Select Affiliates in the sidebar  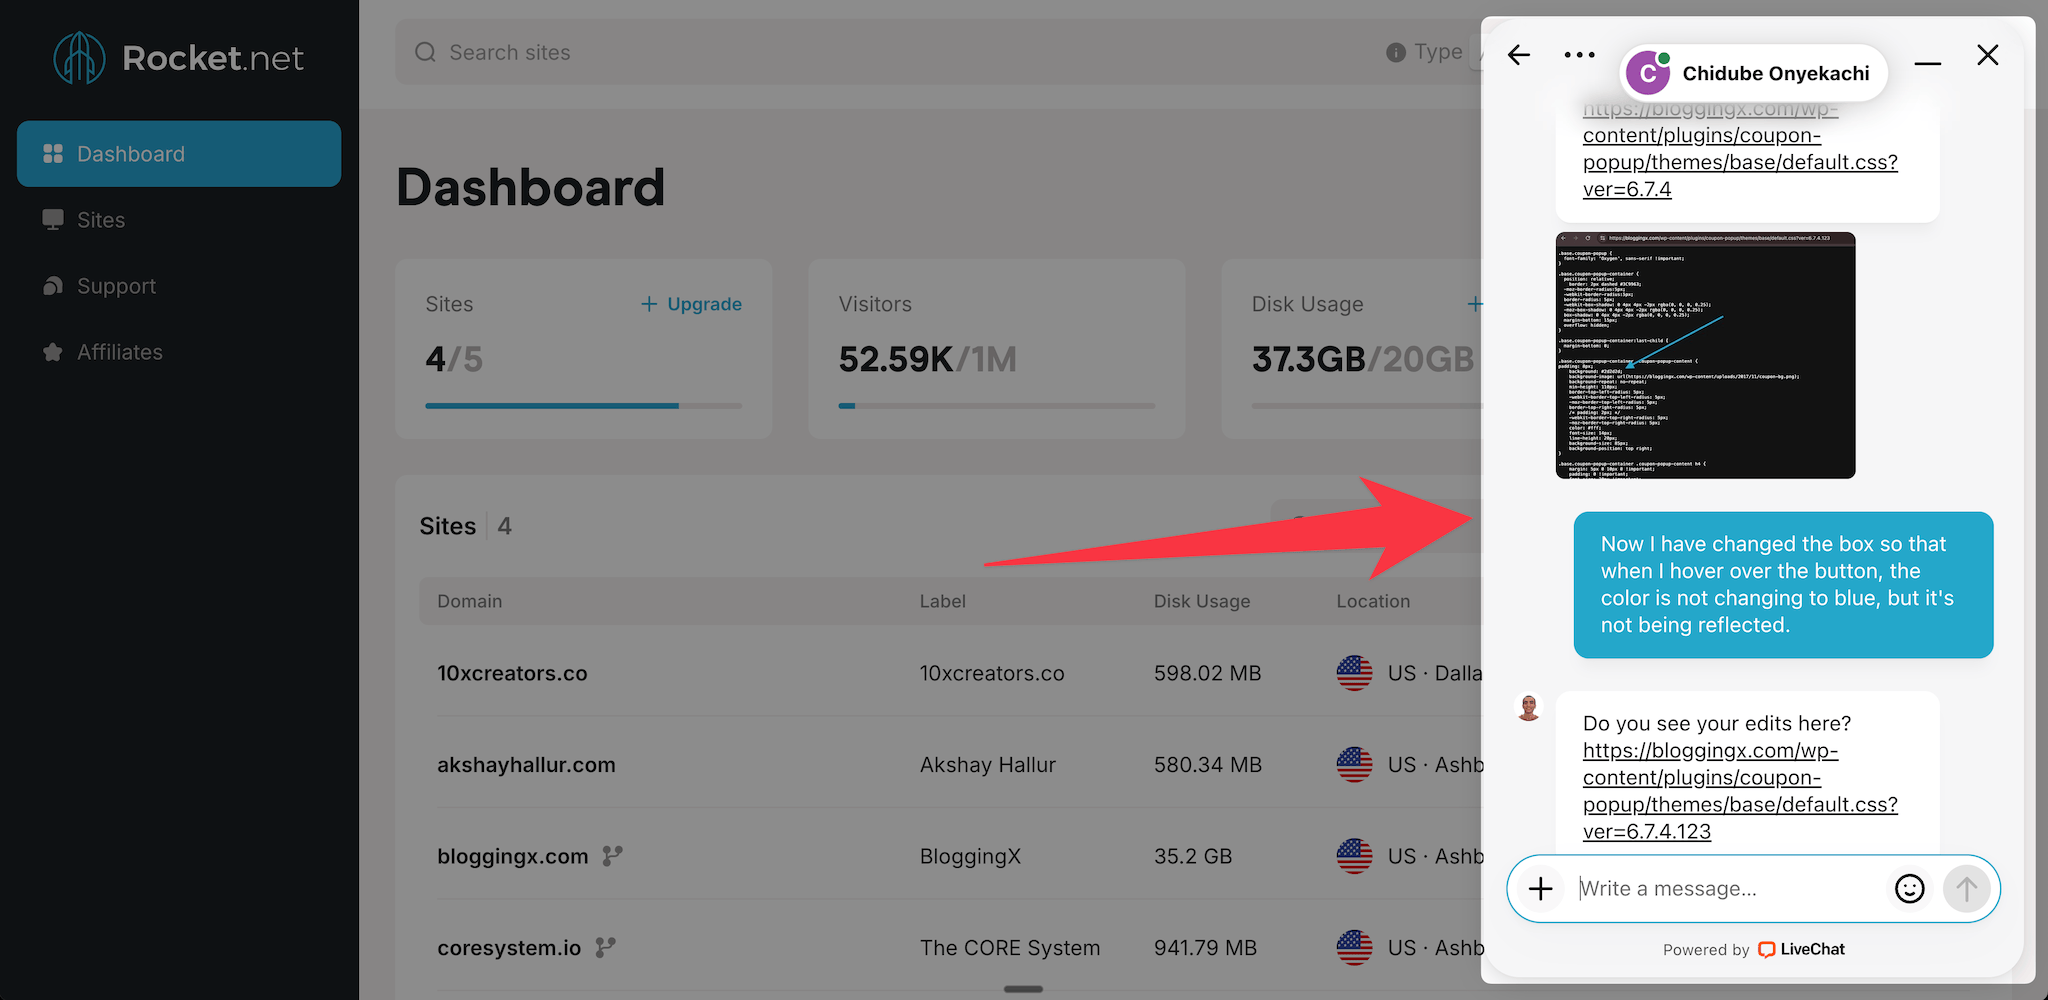119,352
